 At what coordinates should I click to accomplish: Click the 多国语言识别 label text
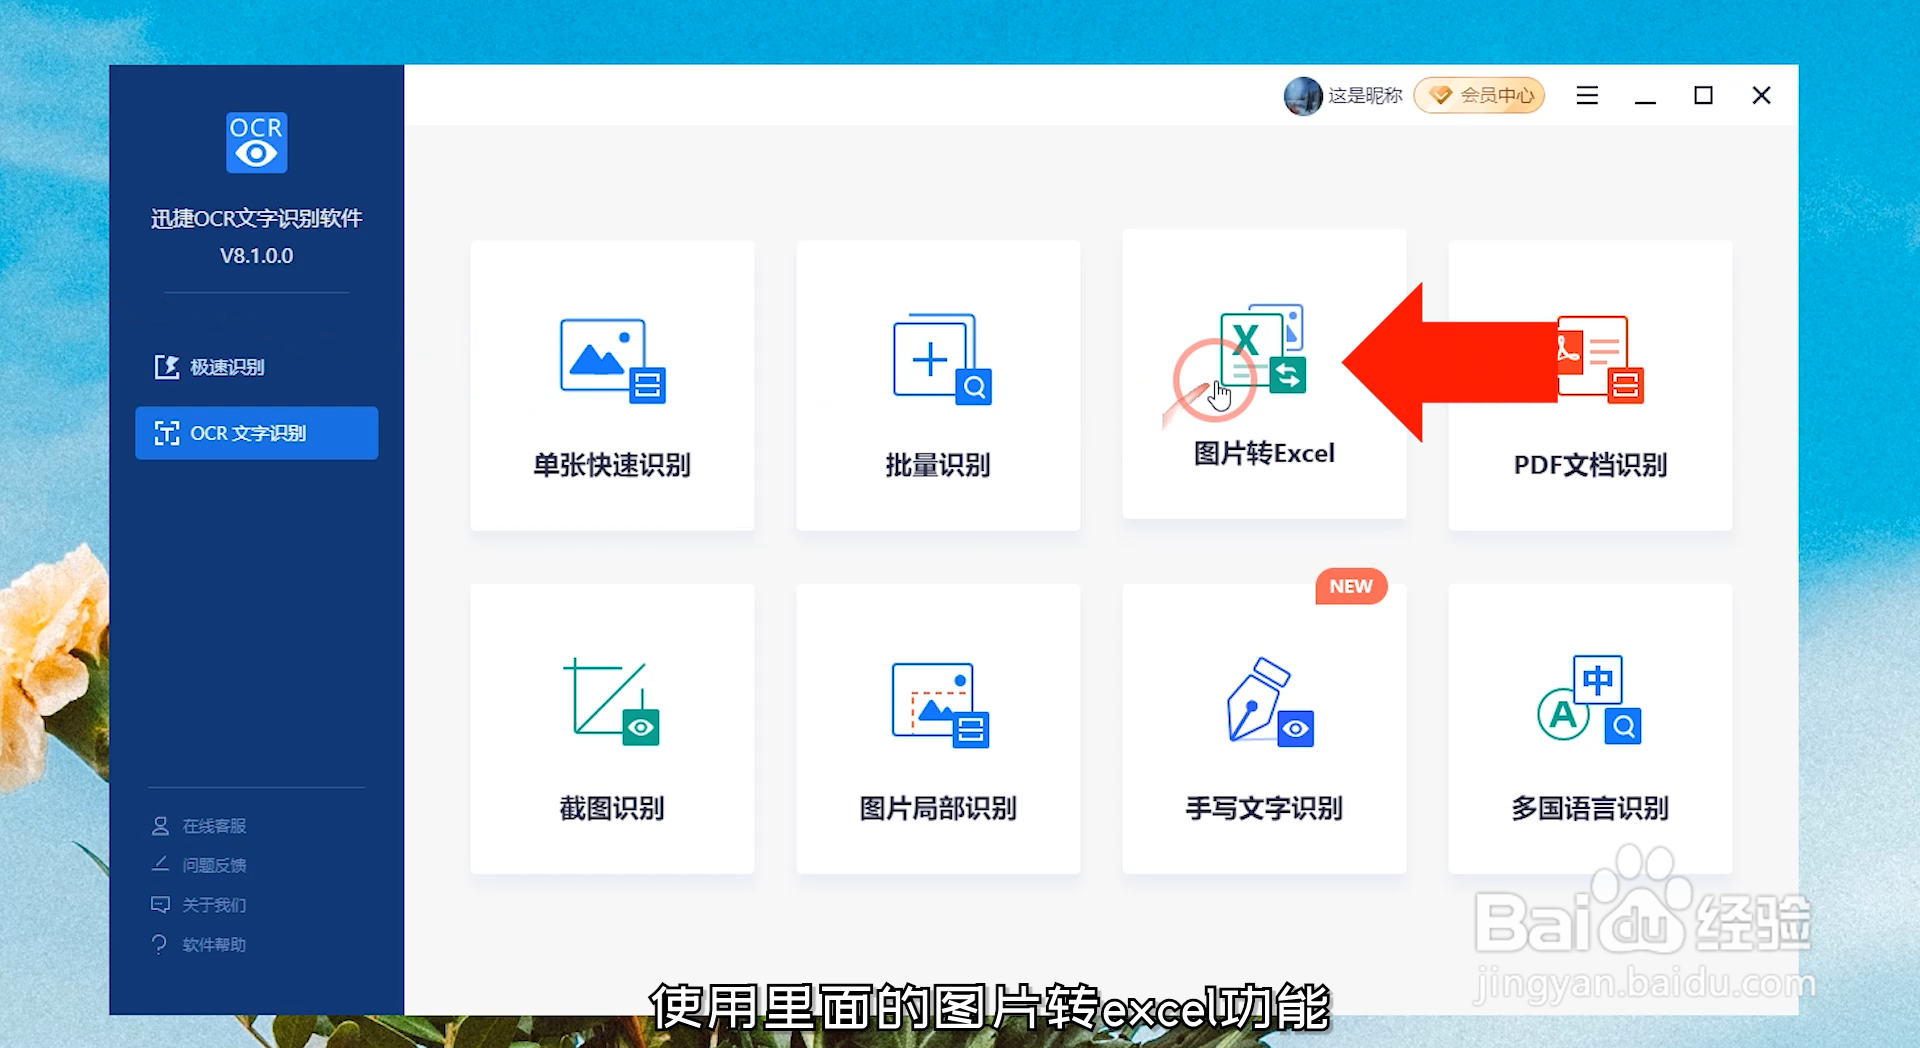[1590, 808]
